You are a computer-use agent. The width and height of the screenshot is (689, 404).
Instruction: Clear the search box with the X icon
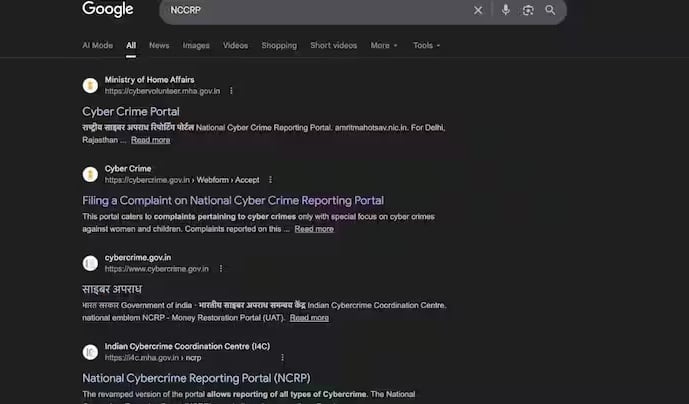coord(478,10)
